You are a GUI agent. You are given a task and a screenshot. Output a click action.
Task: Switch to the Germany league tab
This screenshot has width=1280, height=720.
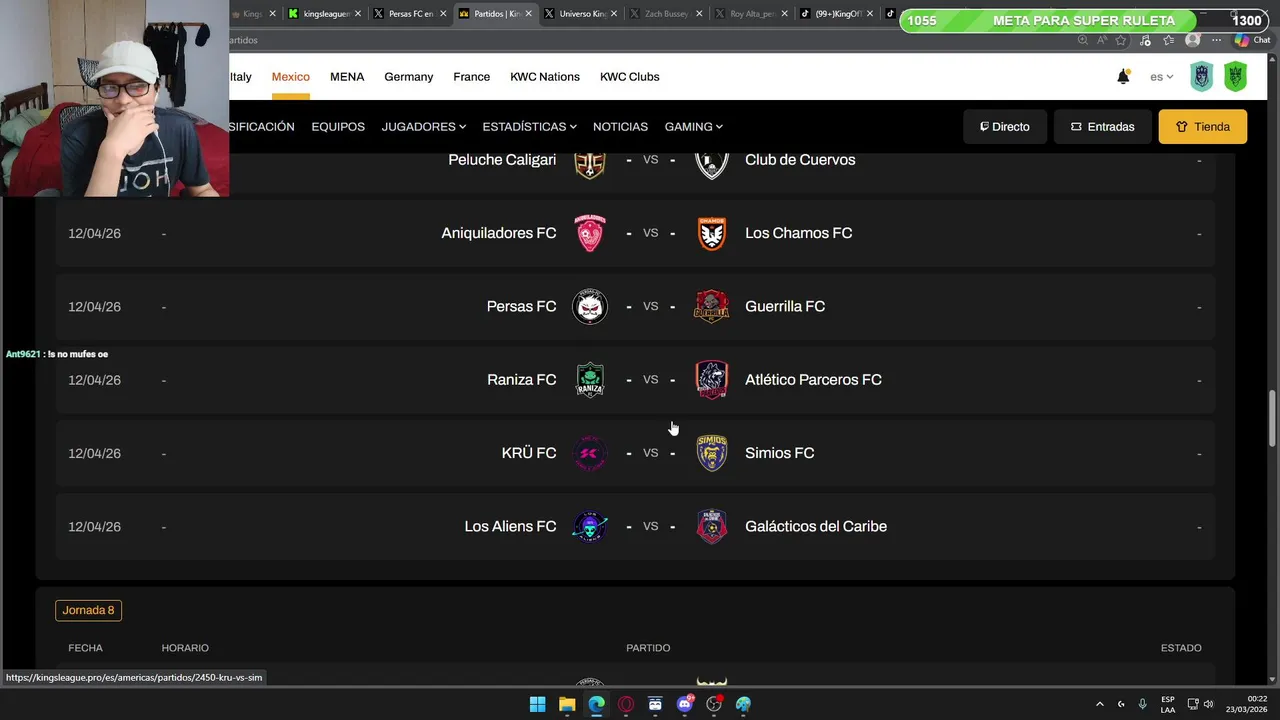coord(408,77)
